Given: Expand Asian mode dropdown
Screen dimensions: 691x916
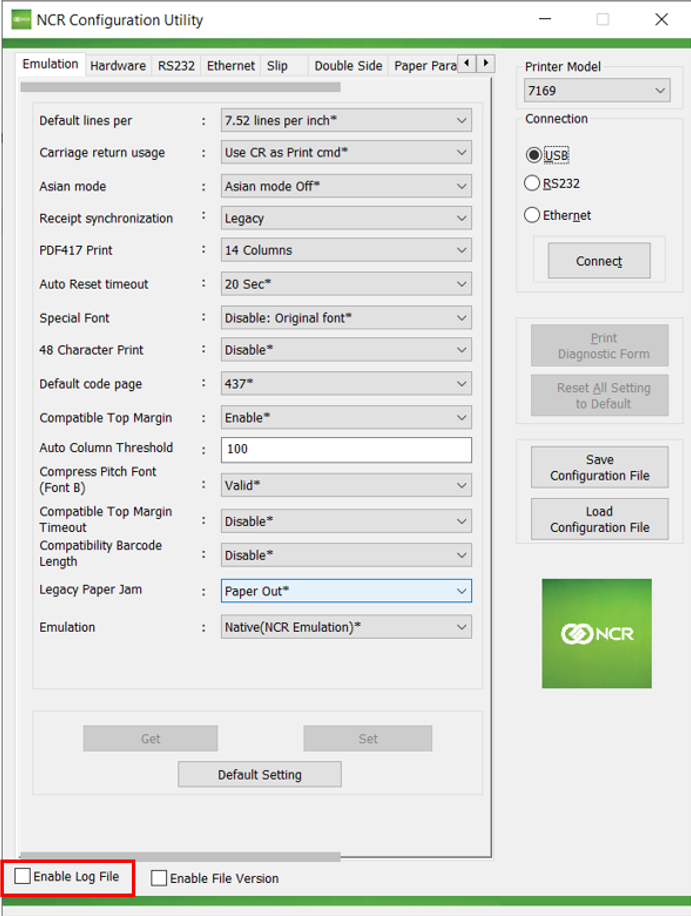Looking at the screenshot, I should click(346, 186).
